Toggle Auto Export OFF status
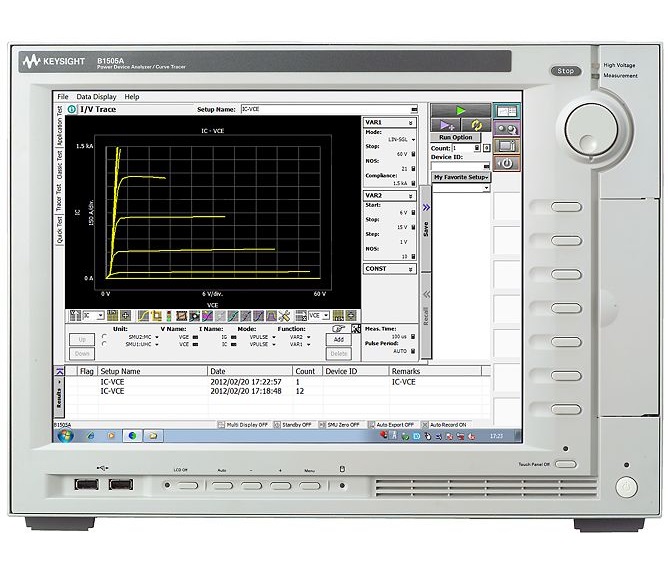Viewport: 668px width, 573px height. pos(391,425)
